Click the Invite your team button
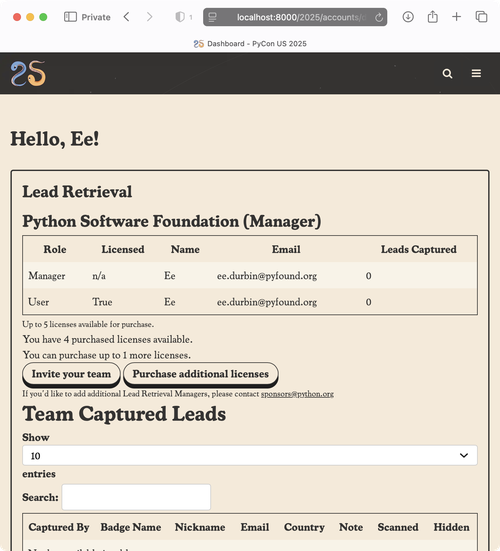The height and width of the screenshot is (551, 500). [71, 374]
